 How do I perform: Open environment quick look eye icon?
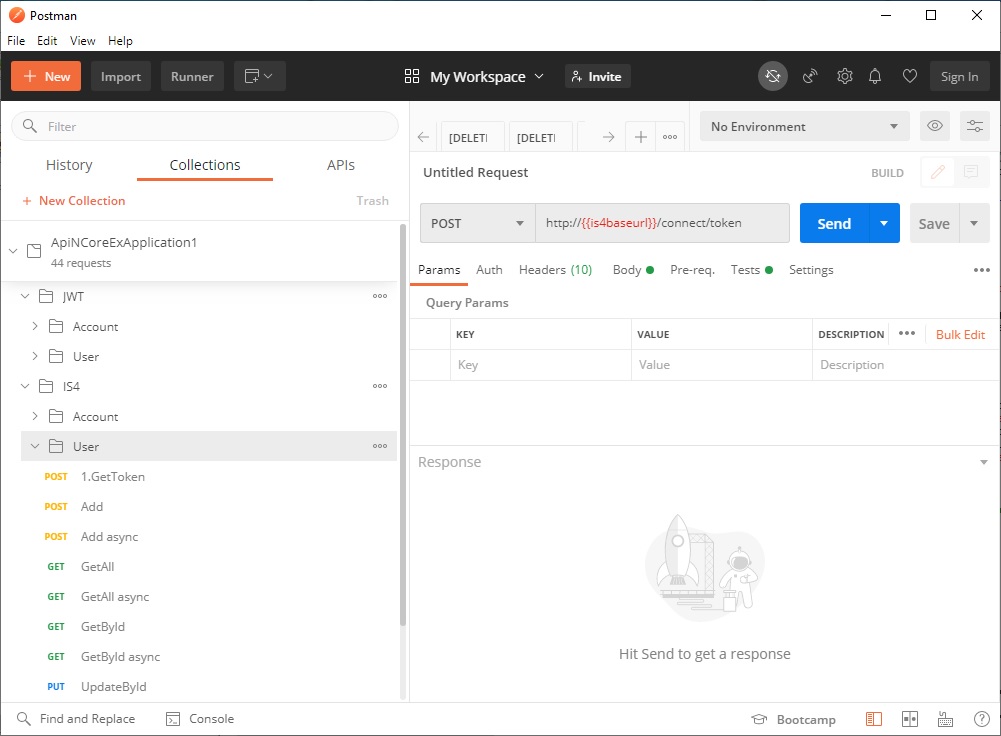pos(935,126)
